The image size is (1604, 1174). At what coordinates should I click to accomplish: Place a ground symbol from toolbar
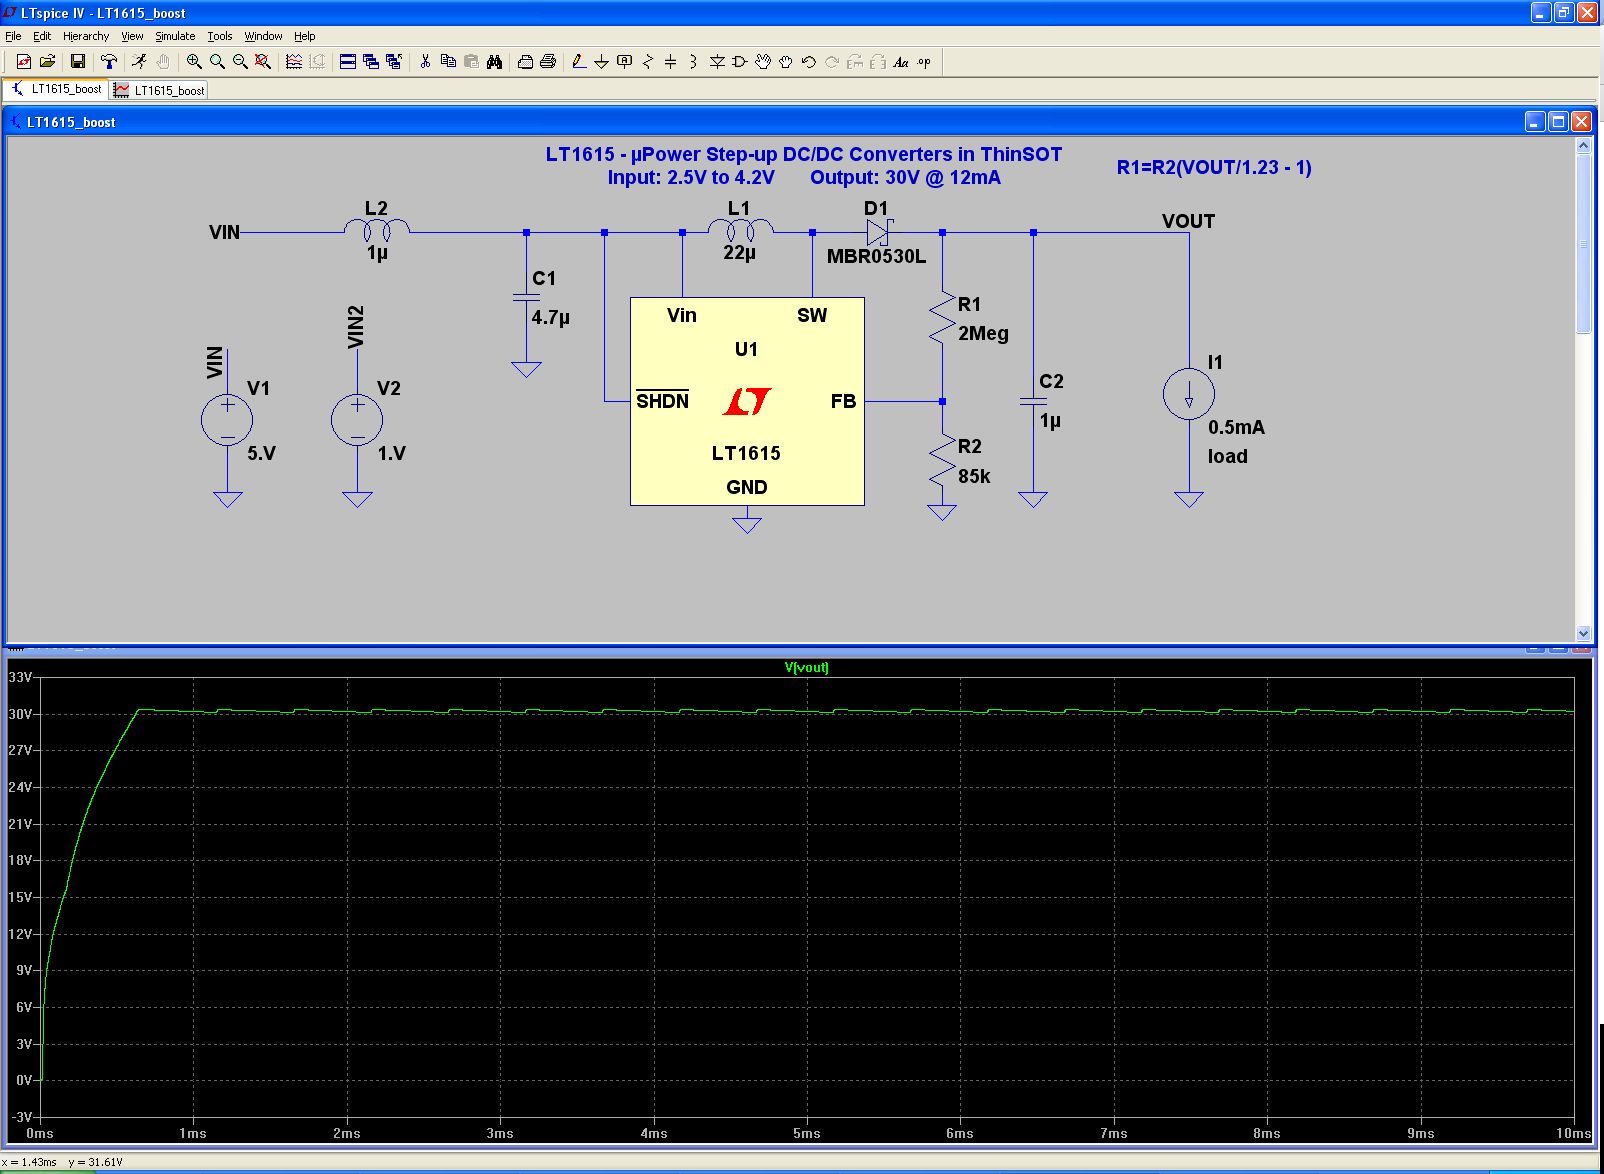coord(602,62)
